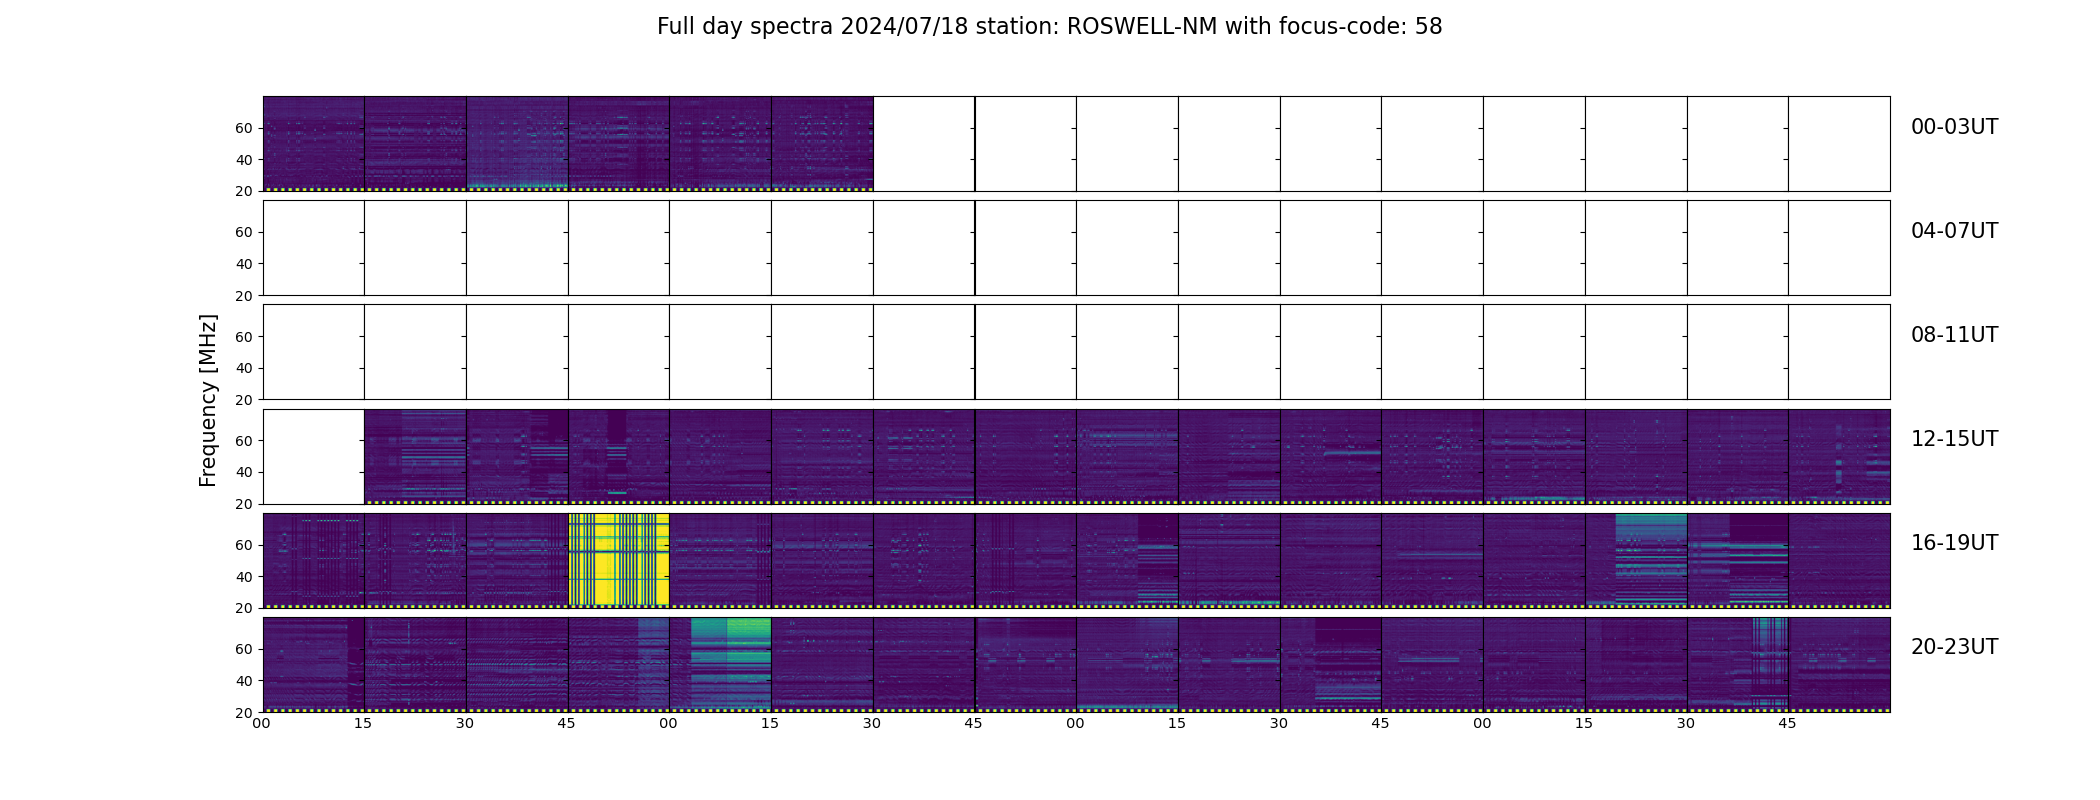Image resolution: width=2100 pixels, height=800 pixels.
Task: Select the bright yellow burst in the 16-19UT row
Action: pos(619,559)
